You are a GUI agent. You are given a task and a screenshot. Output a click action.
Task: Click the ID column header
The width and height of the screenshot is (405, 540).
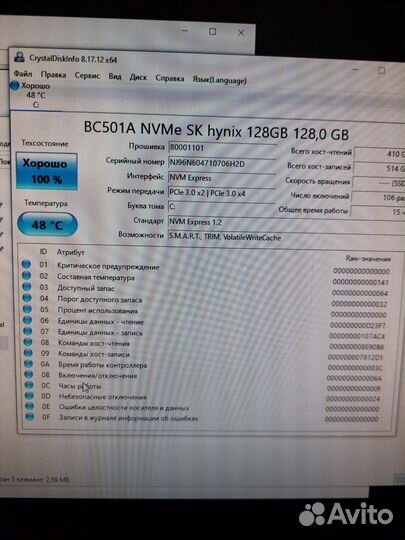coord(43,251)
